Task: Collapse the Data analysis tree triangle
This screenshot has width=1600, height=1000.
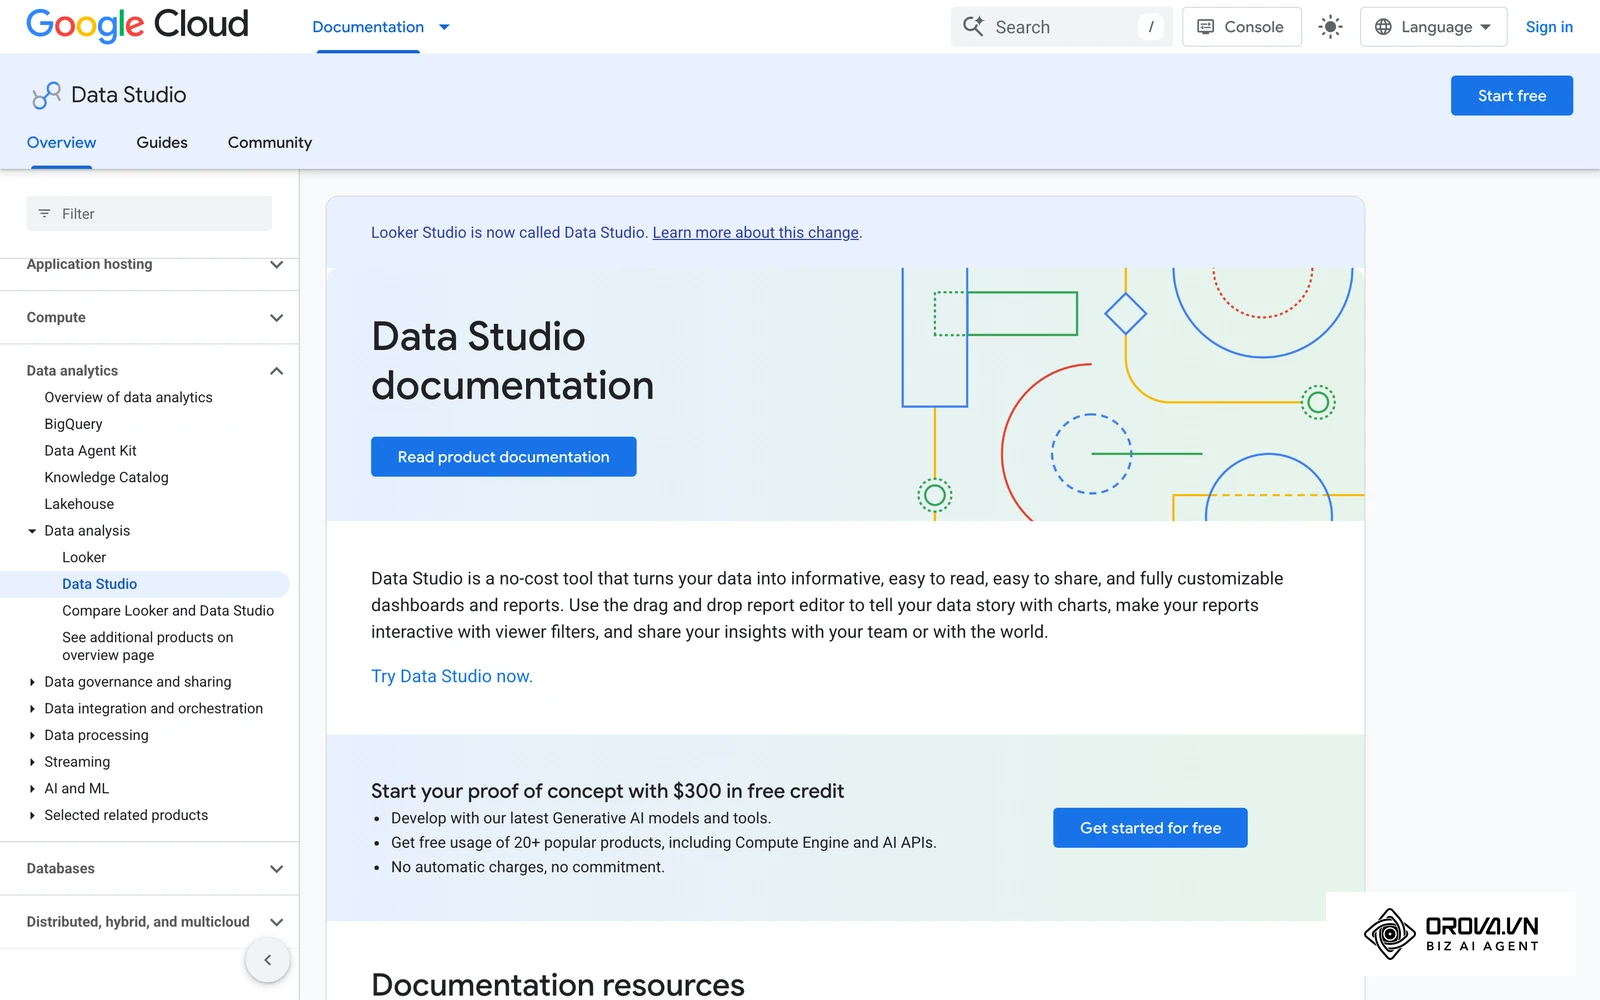Action: [x=32, y=531]
